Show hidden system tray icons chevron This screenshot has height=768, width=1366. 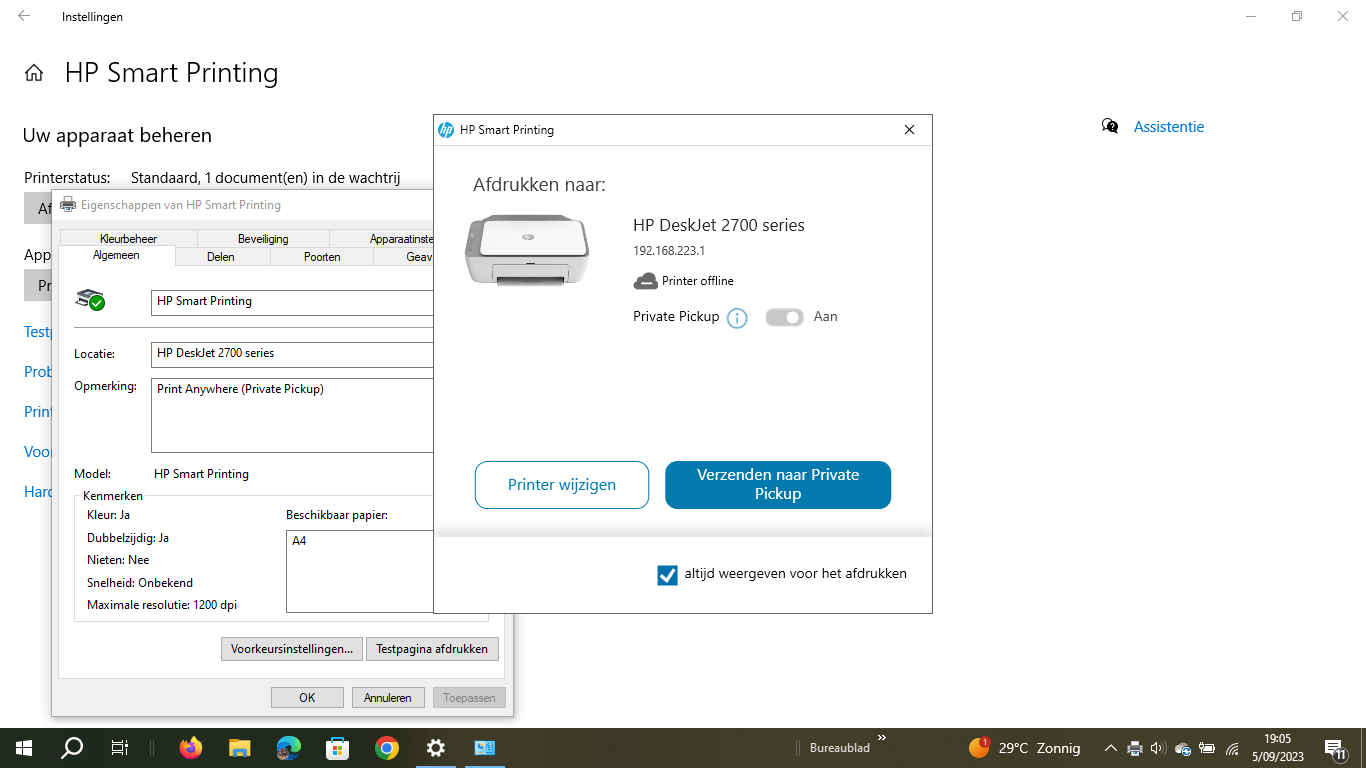1110,748
